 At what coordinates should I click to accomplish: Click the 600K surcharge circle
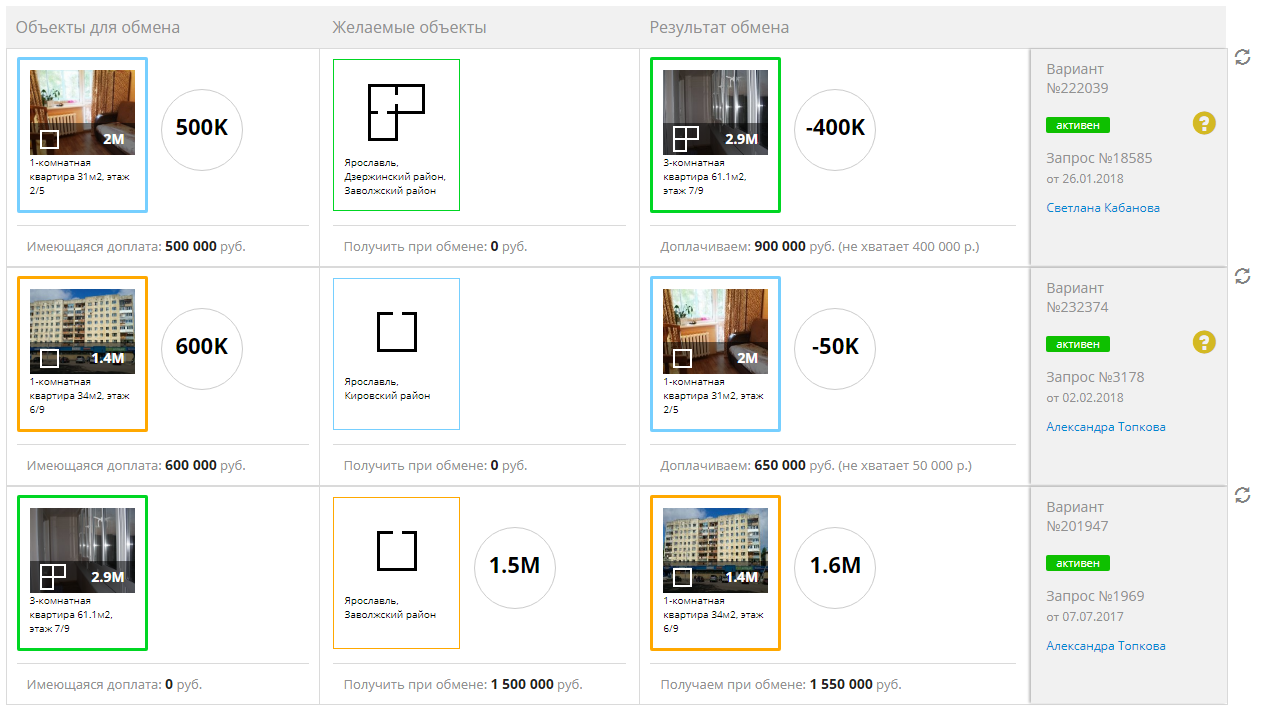coord(202,347)
